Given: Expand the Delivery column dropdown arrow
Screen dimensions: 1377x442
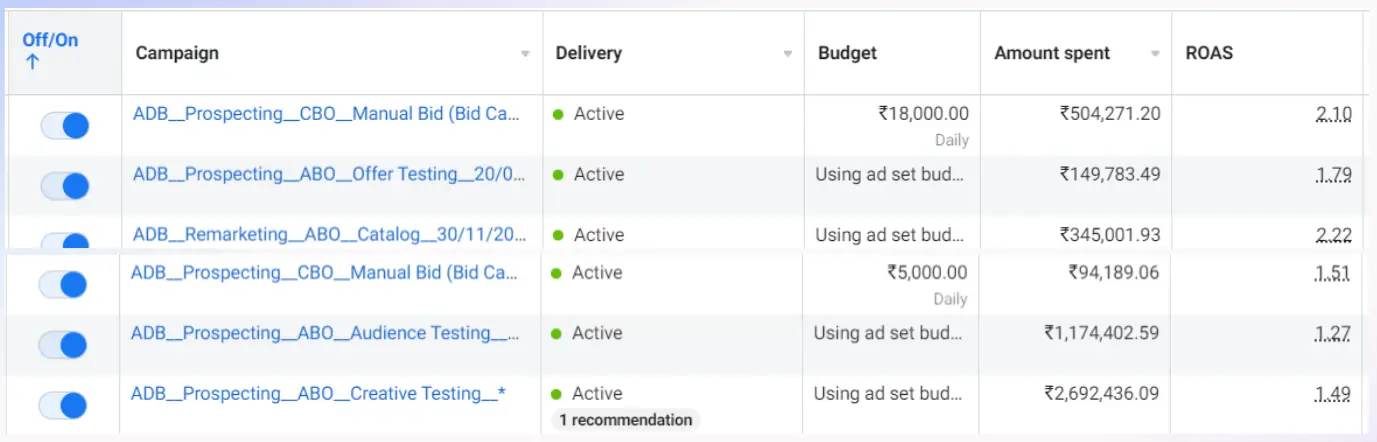Looking at the screenshot, I should [788, 54].
